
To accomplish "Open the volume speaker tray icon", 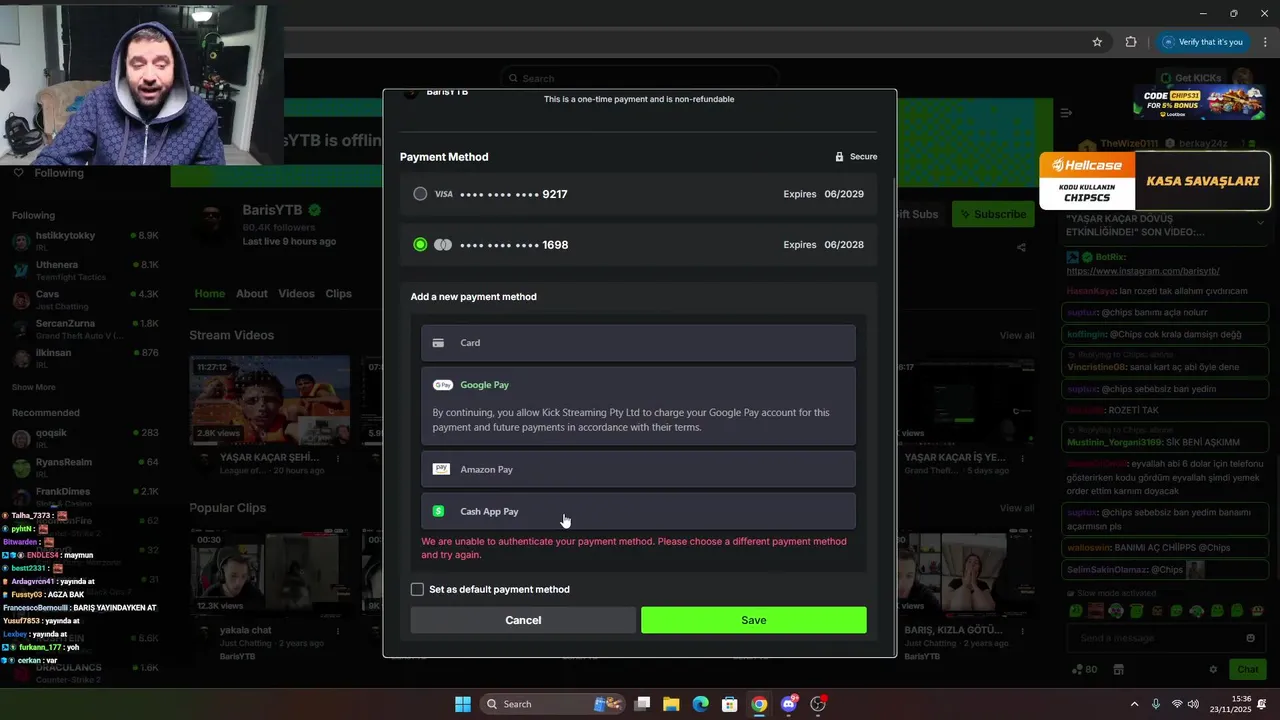I will pyautogui.click(x=1192, y=704).
